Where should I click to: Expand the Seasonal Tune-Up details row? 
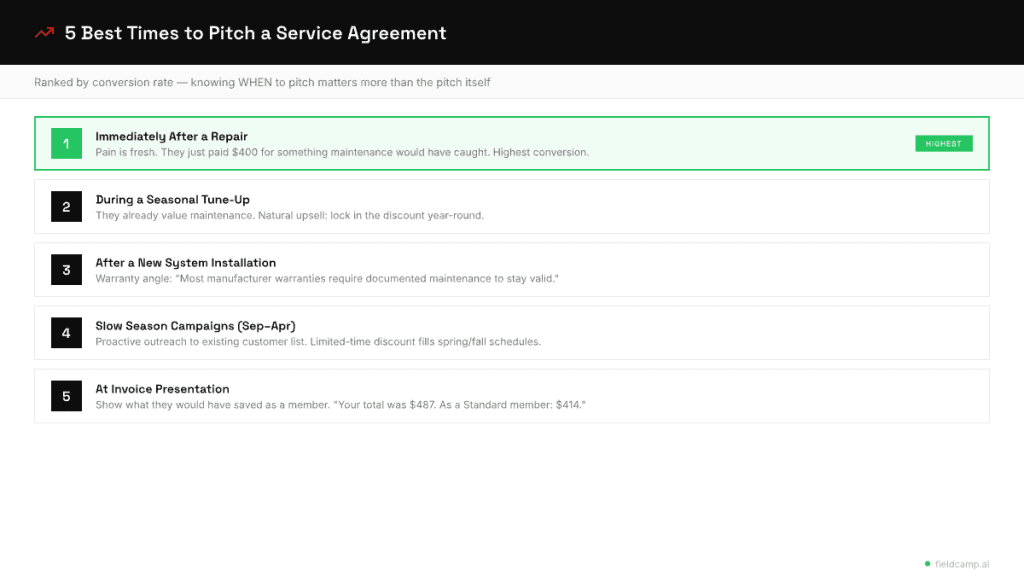point(512,206)
